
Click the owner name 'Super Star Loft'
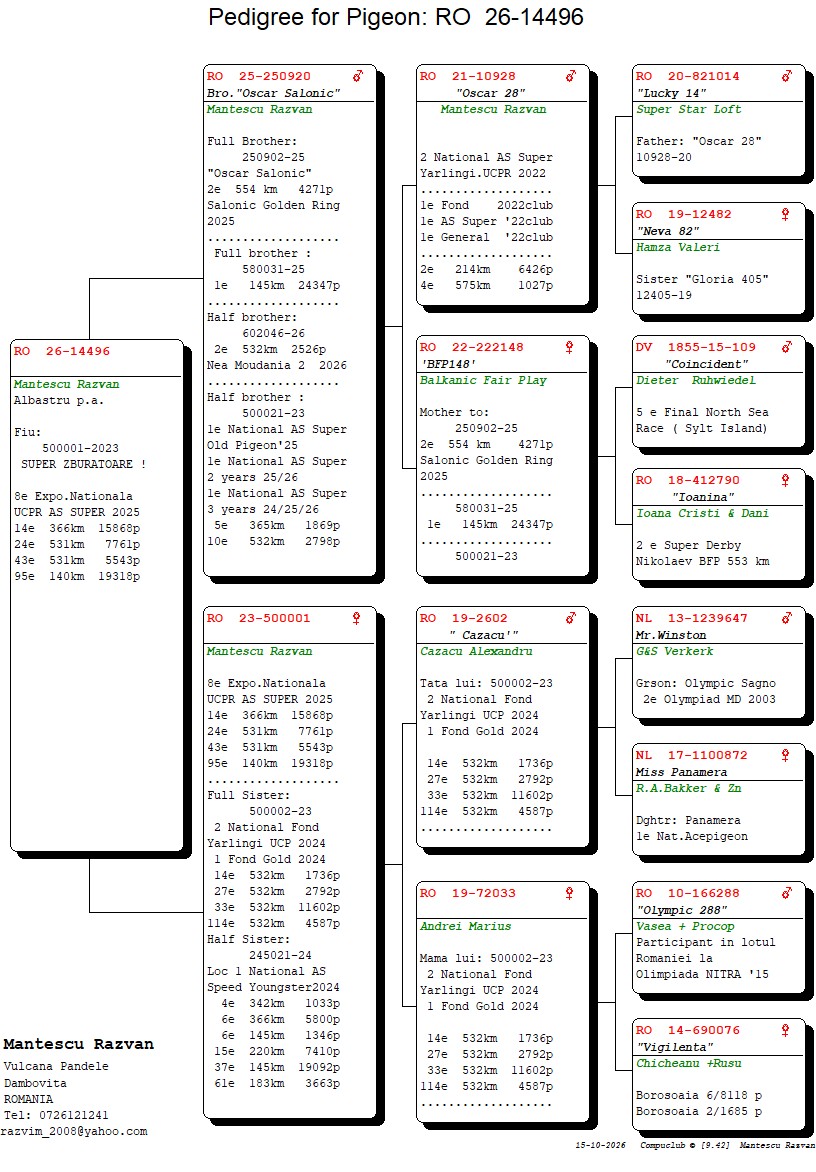click(689, 109)
